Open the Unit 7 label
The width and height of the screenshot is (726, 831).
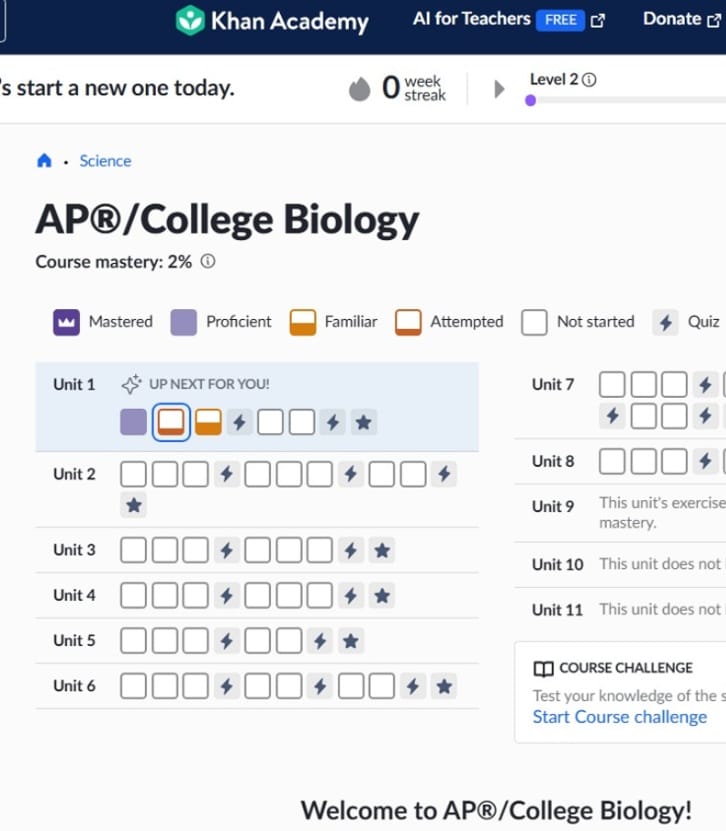[x=553, y=384]
